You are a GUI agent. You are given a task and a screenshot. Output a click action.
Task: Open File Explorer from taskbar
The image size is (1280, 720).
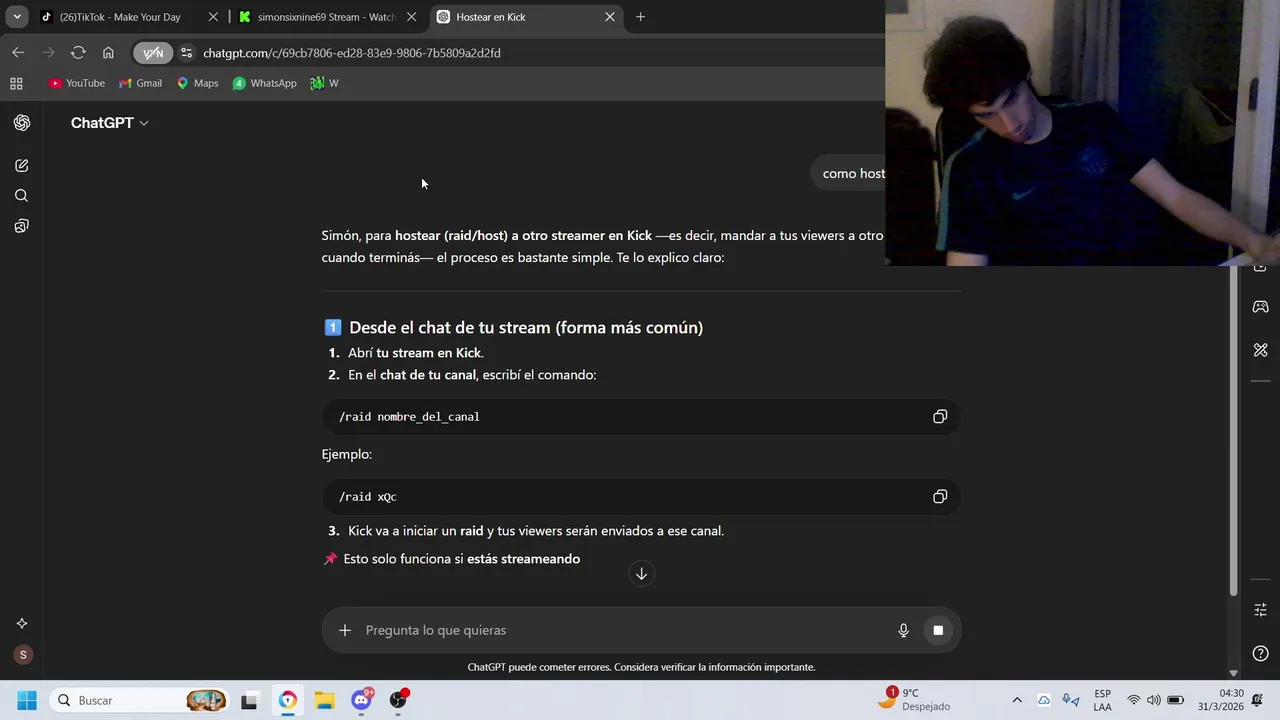tap(324, 700)
